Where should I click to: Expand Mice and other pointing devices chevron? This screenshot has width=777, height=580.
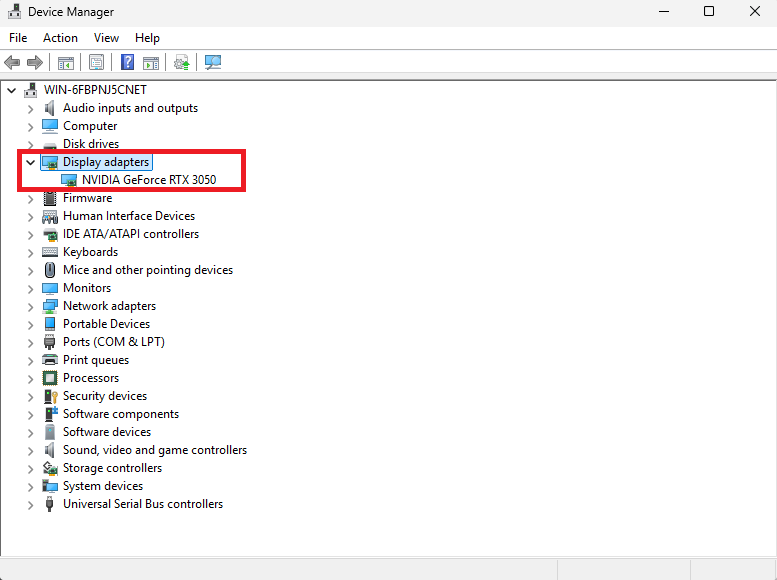pyautogui.click(x=30, y=271)
